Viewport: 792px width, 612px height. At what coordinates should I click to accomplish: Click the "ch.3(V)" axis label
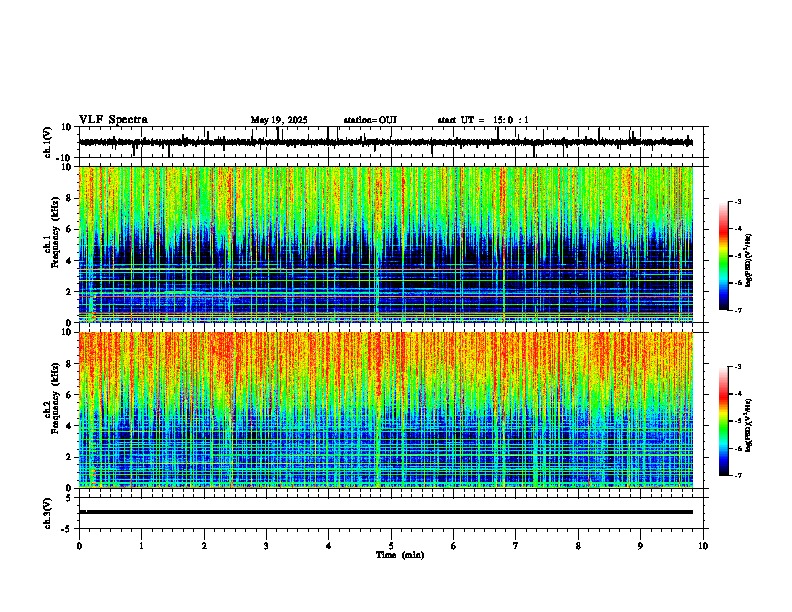(x=47, y=513)
